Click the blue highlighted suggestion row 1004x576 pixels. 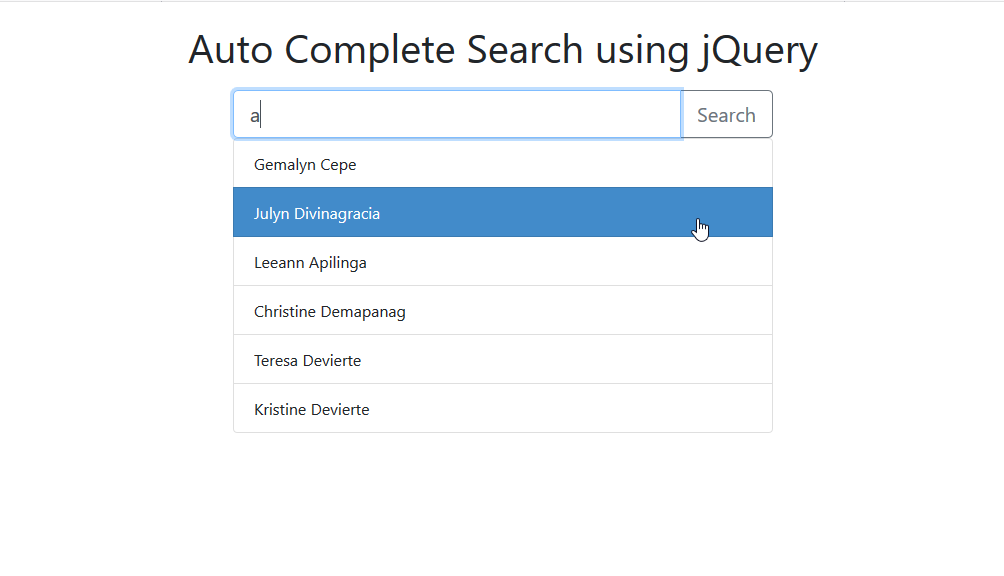click(x=503, y=212)
